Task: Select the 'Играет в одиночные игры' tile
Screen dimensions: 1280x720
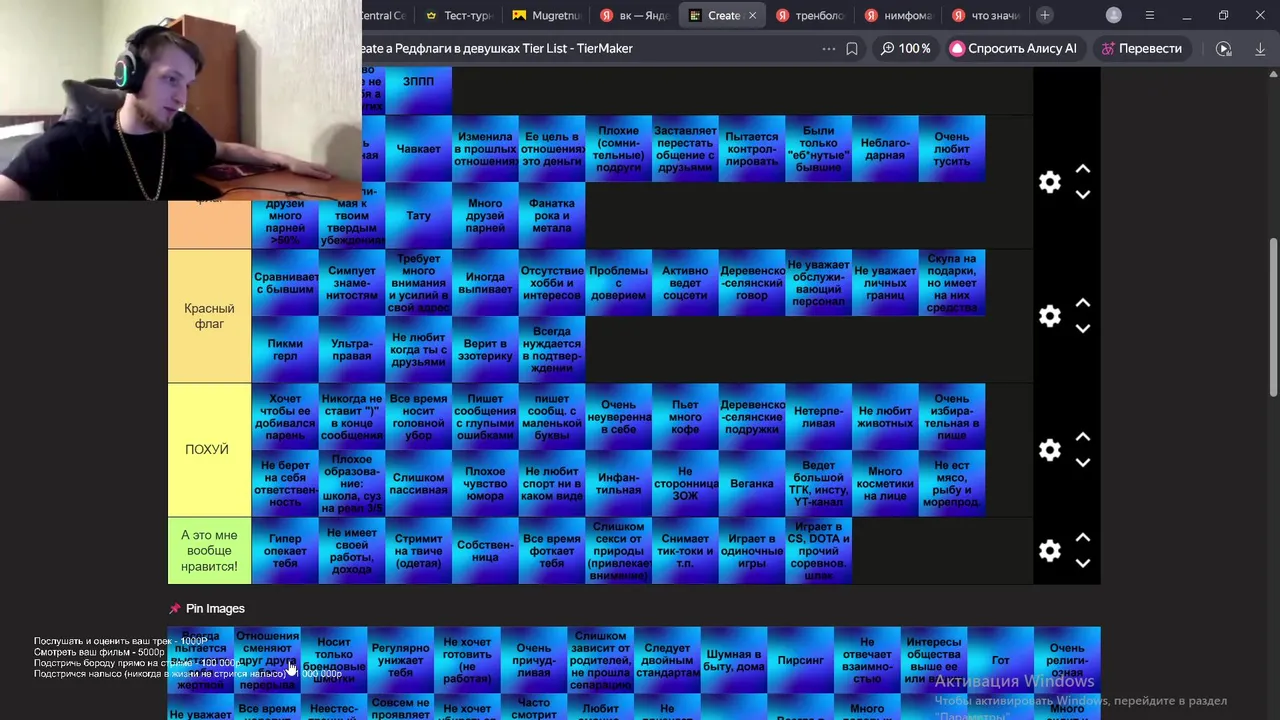Action: pos(752,551)
